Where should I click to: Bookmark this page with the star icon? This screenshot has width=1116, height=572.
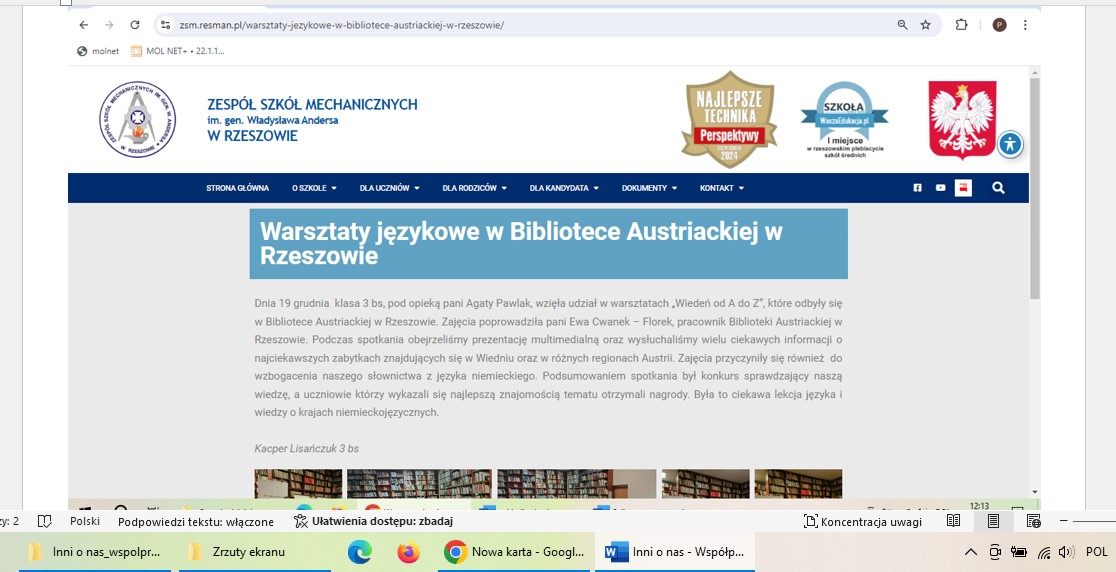coord(926,25)
